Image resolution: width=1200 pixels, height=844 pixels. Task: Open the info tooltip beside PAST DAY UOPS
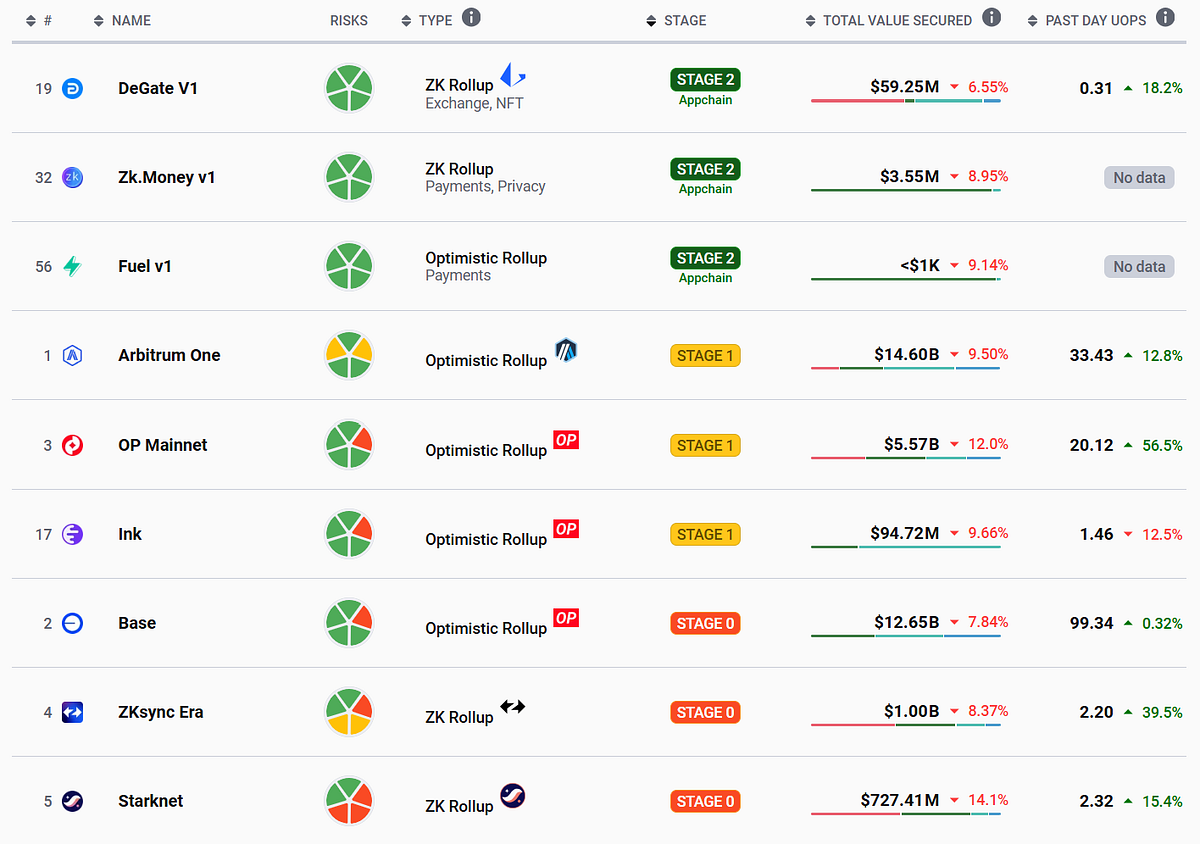[1164, 16]
